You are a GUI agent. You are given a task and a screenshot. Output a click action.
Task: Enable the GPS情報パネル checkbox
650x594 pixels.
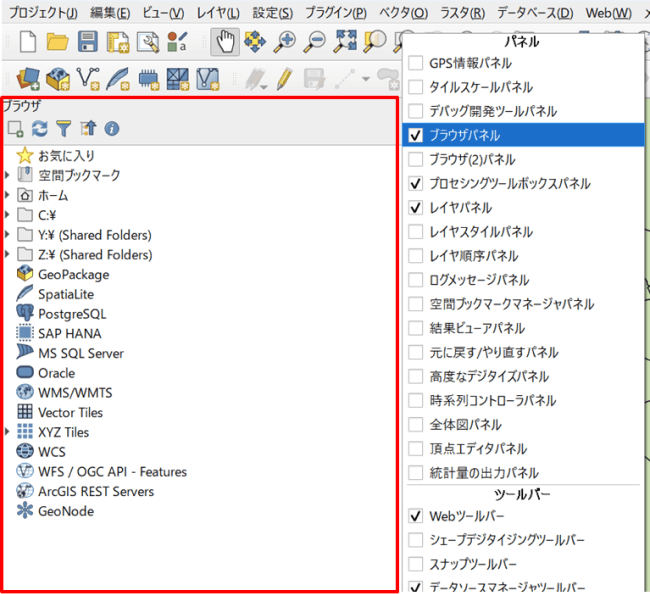click(x=416, y=63)
